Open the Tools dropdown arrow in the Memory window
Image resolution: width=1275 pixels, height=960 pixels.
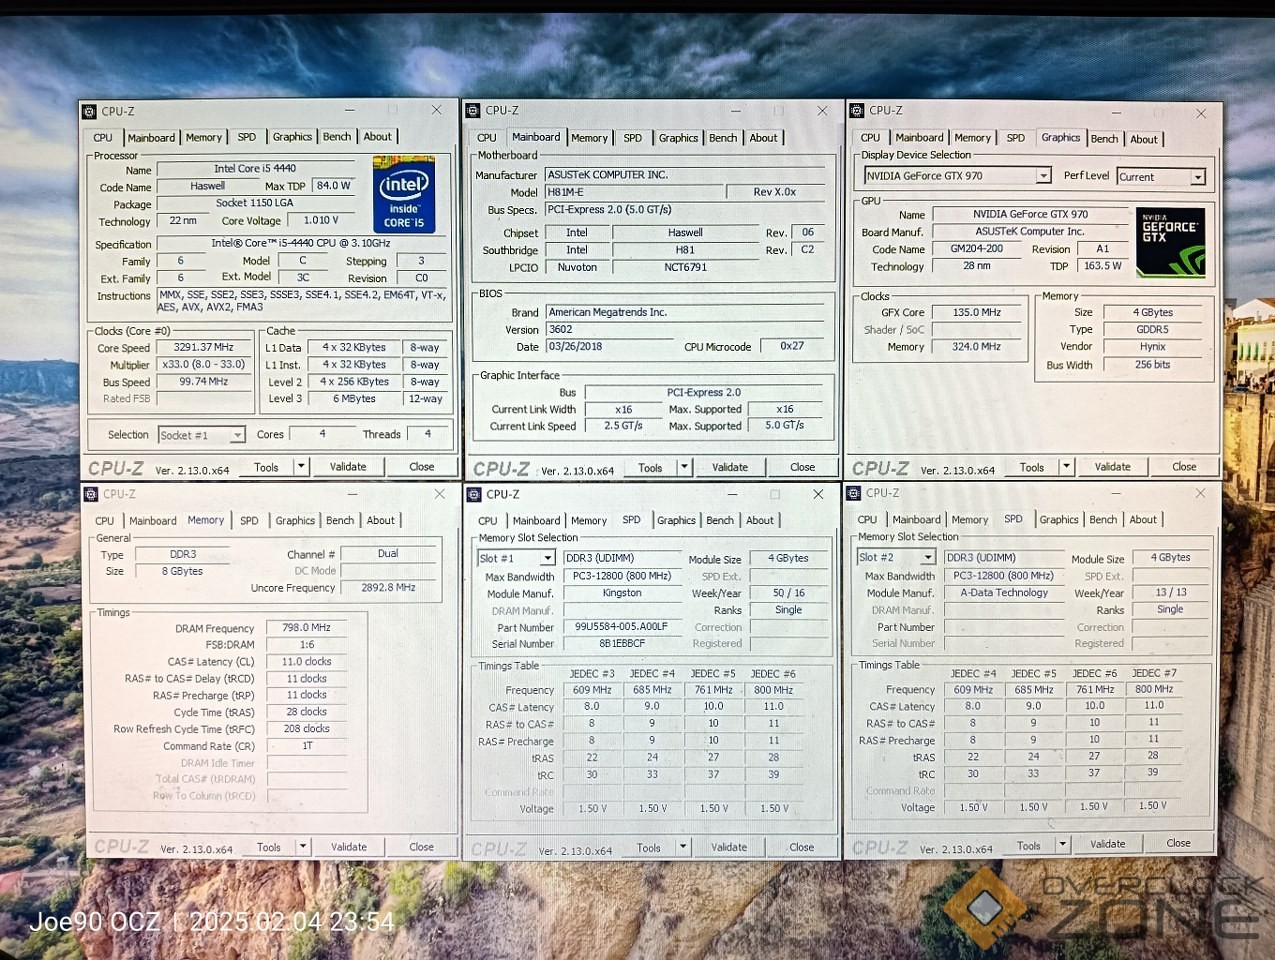point(302,847)
